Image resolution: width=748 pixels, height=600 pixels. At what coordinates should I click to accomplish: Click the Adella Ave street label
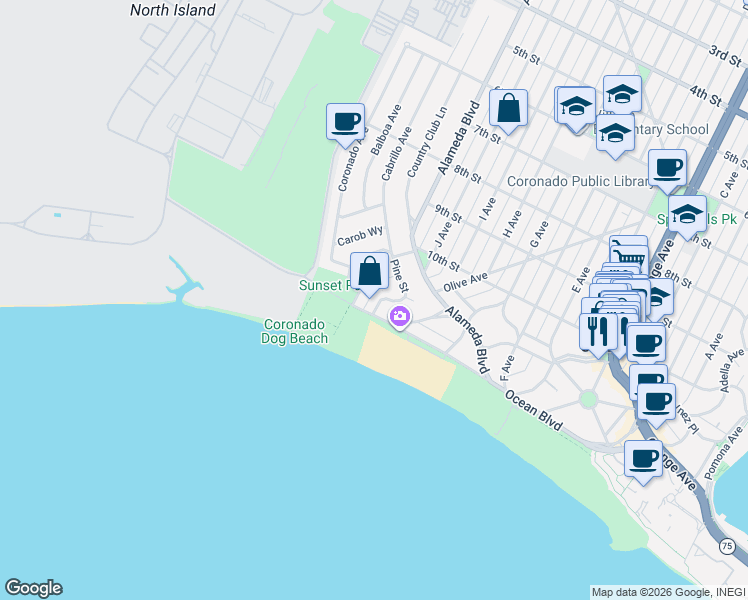[x=732, y=372]
